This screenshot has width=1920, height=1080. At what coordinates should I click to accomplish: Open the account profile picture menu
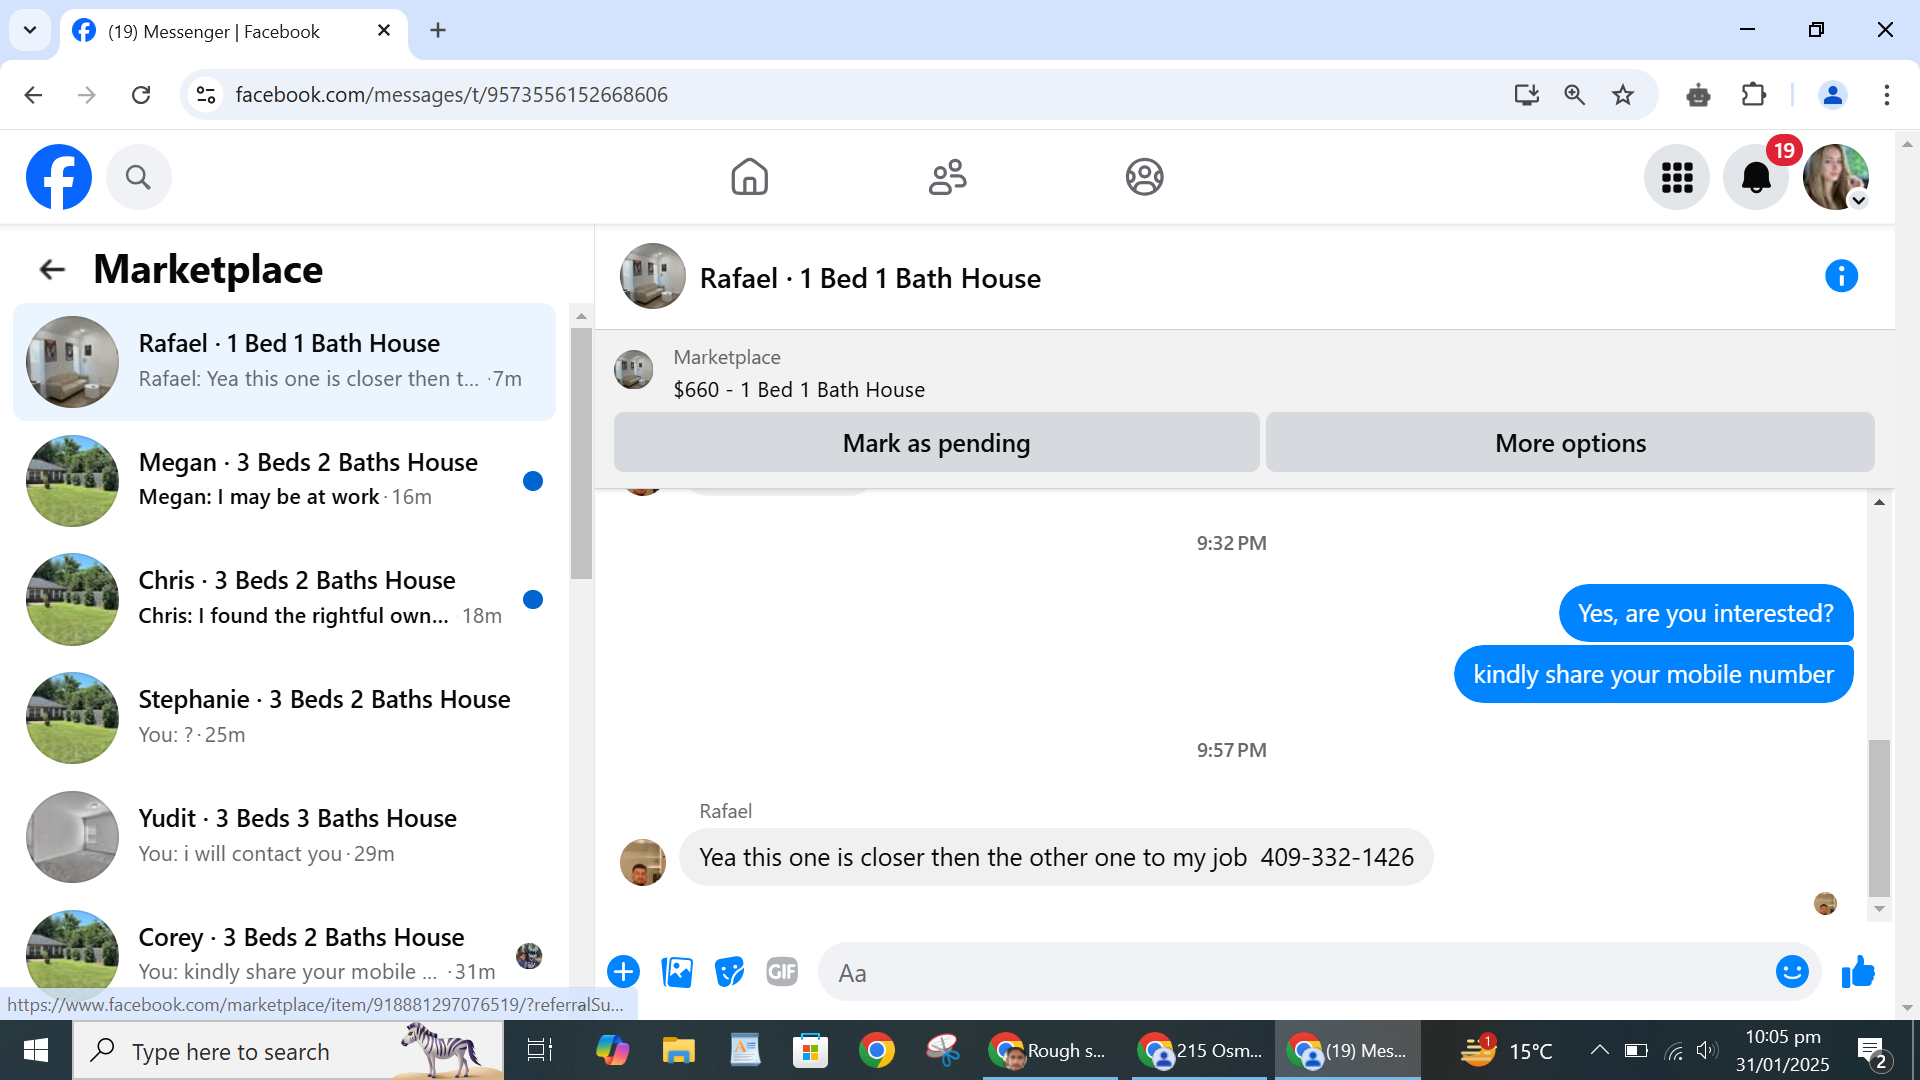[x=1836, y=177]
